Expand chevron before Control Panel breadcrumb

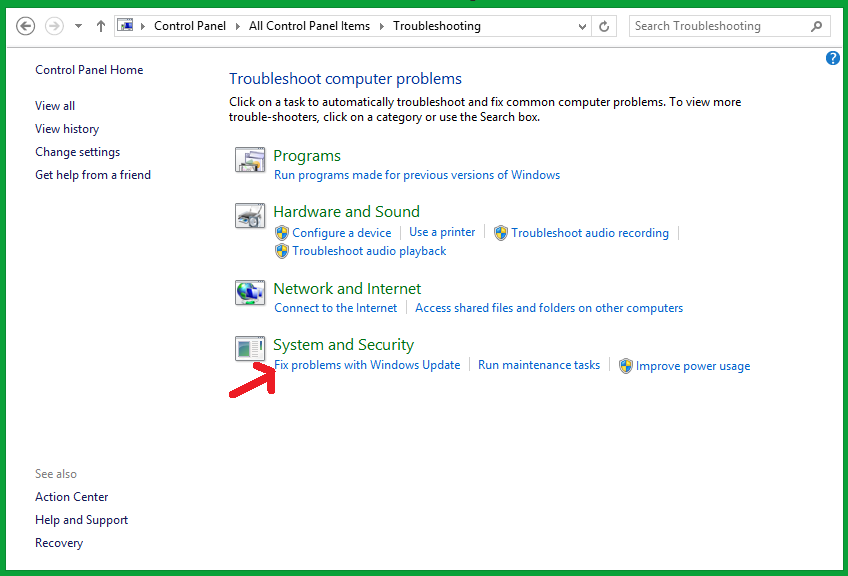click(143, 26)
